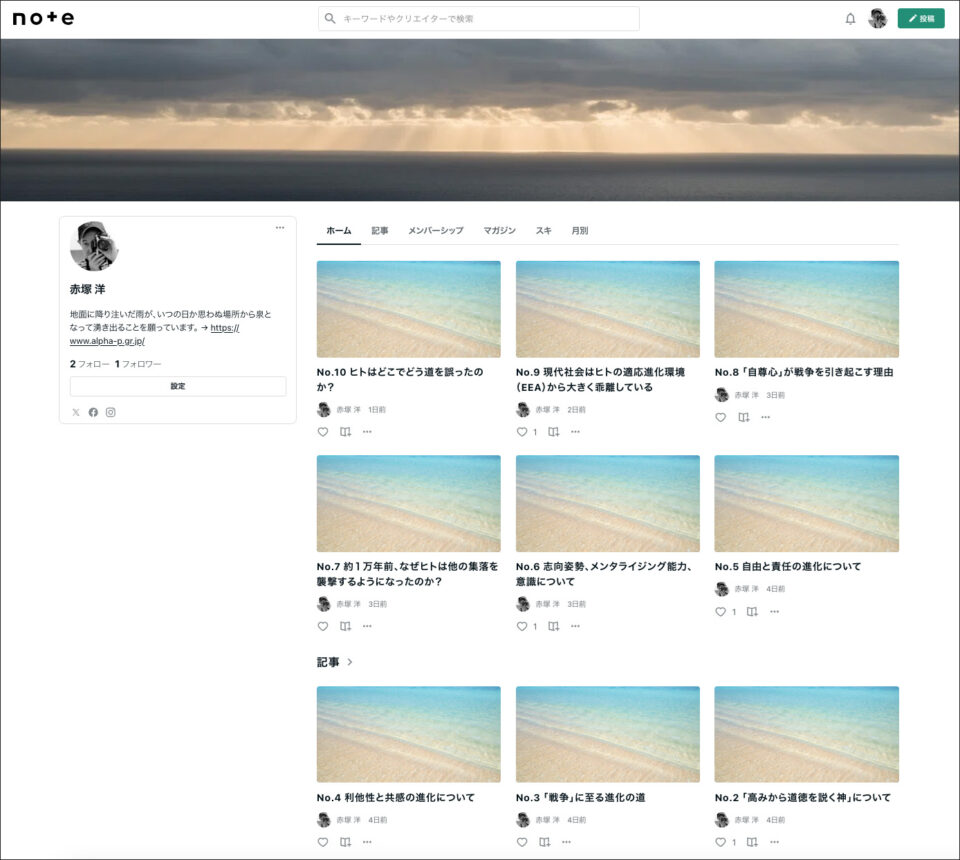Add No.5 article to a magazine
Screen dimensions: 960x860
[x=752, y=612]
